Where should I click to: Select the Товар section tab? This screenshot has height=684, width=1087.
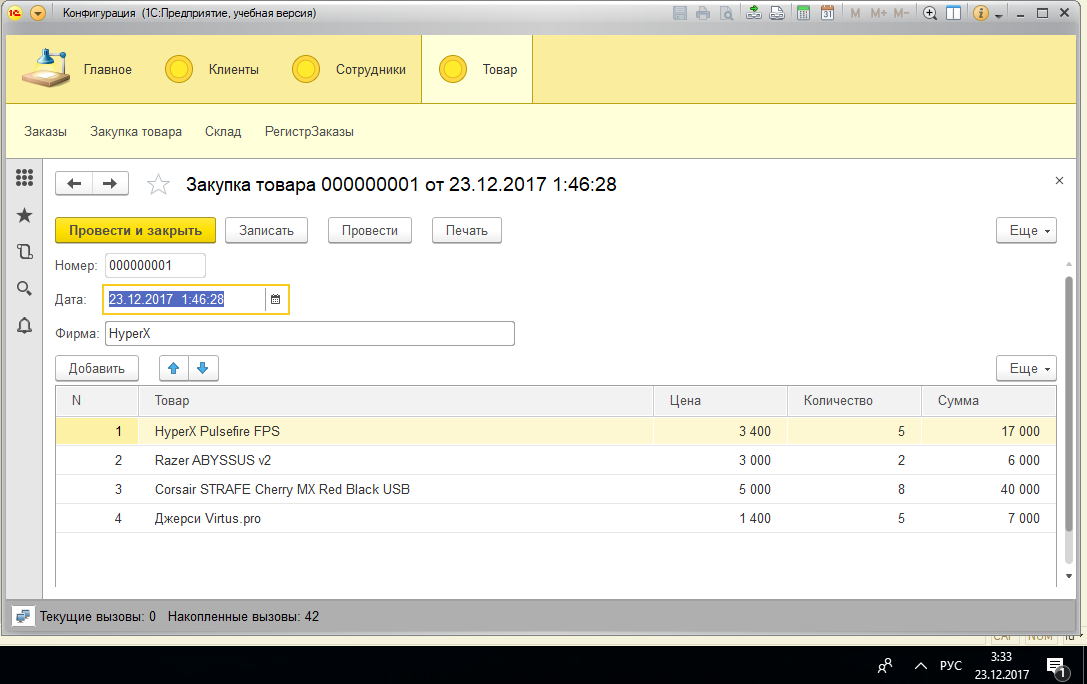(477, 69)
